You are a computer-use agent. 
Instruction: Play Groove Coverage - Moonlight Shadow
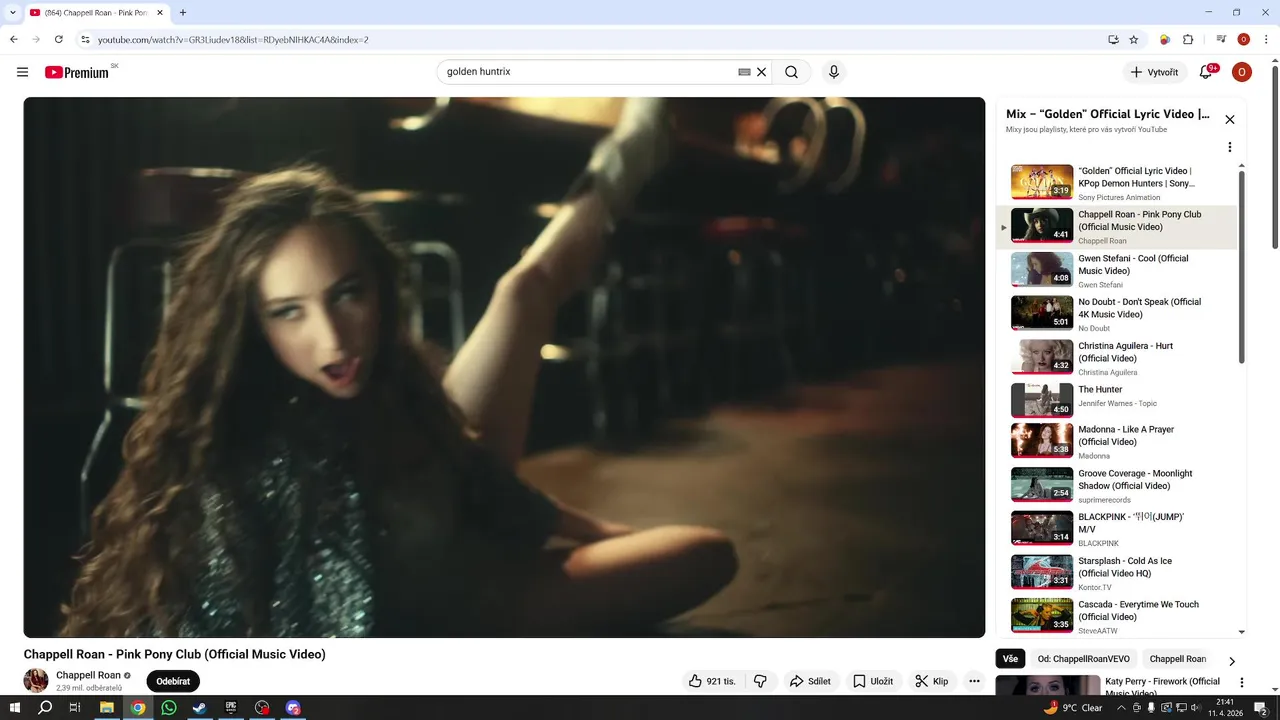click(1116, 485)
